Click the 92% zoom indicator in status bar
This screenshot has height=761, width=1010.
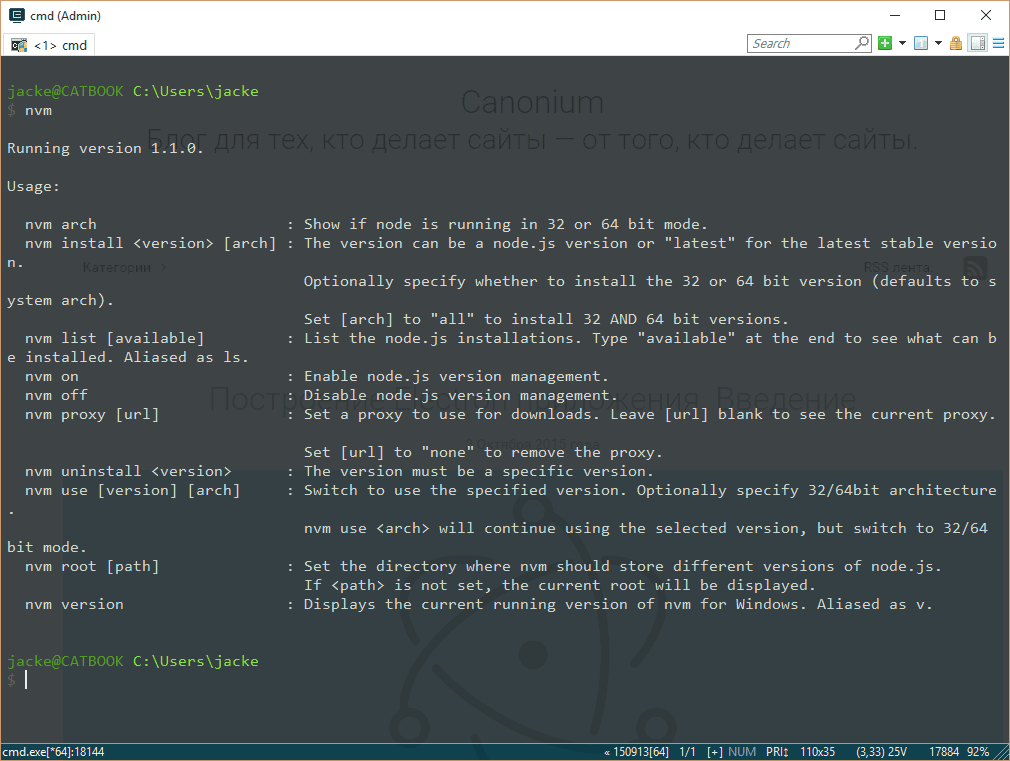[978, 751]
